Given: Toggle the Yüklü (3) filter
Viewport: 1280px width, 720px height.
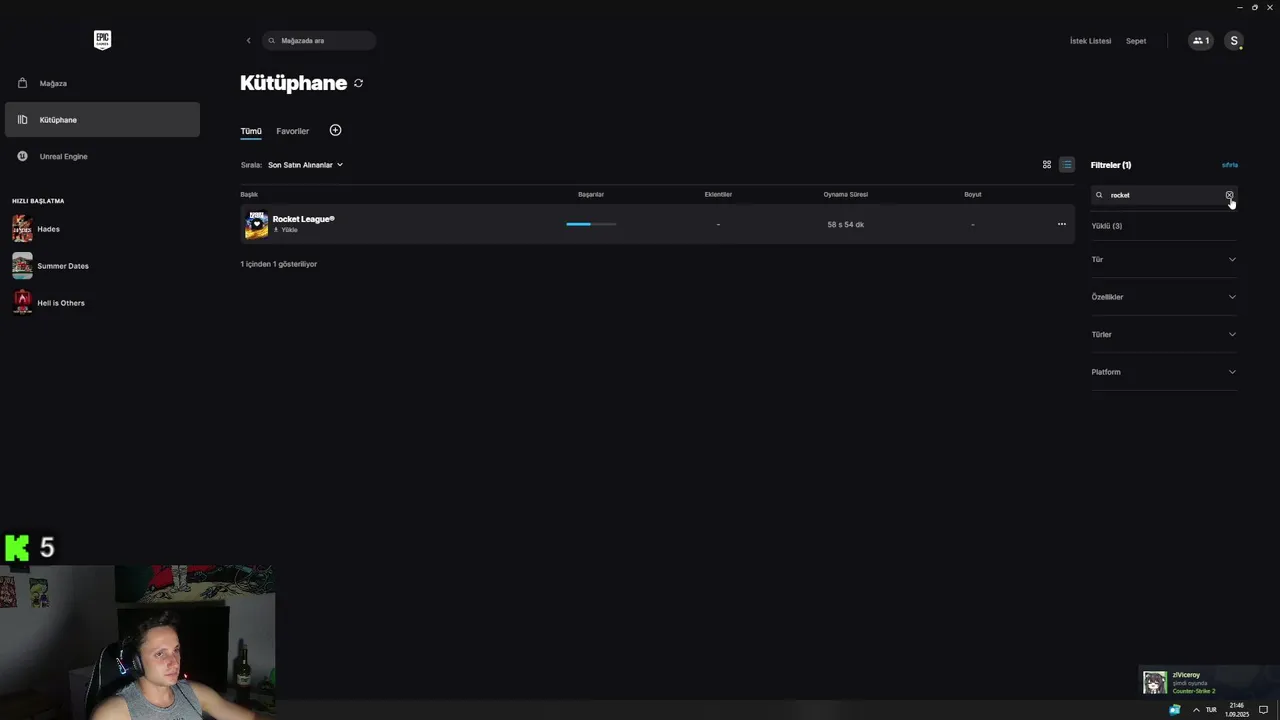Looking at the screenshot, I should (x=1107, y=226).
